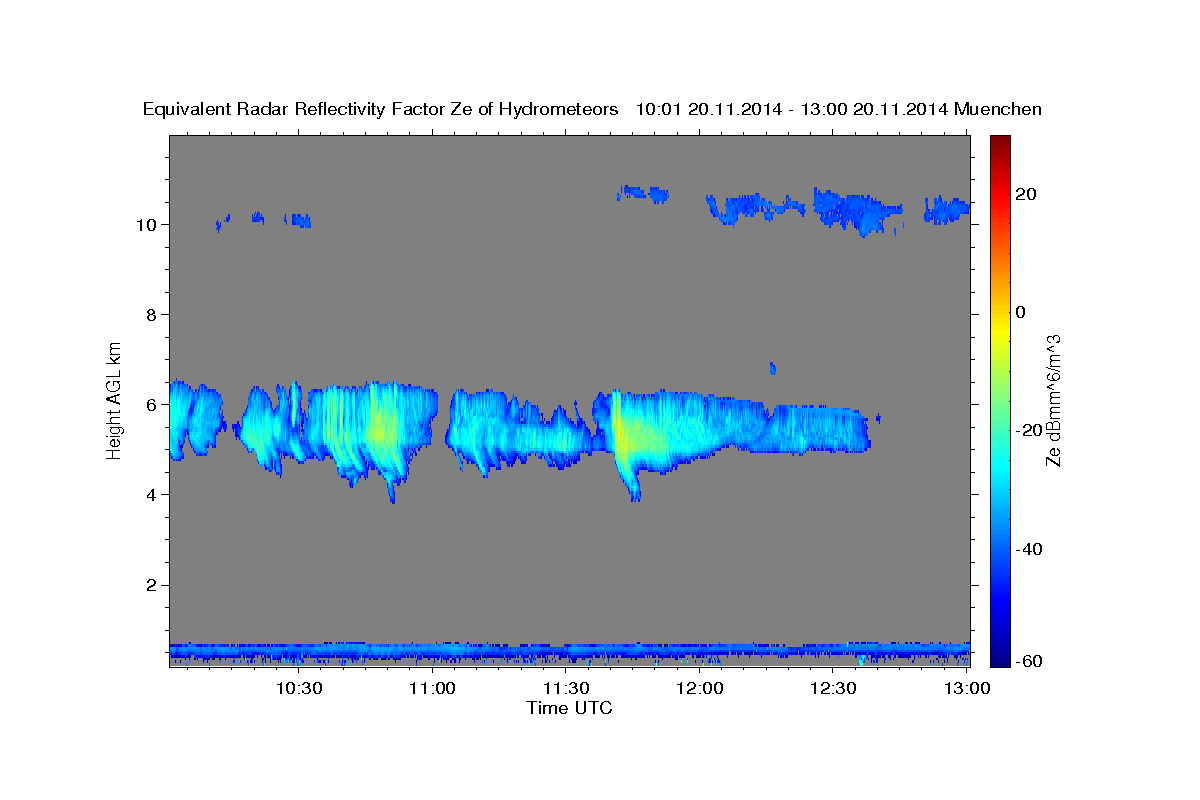Click the small isolated echo near 7 km

772,368
